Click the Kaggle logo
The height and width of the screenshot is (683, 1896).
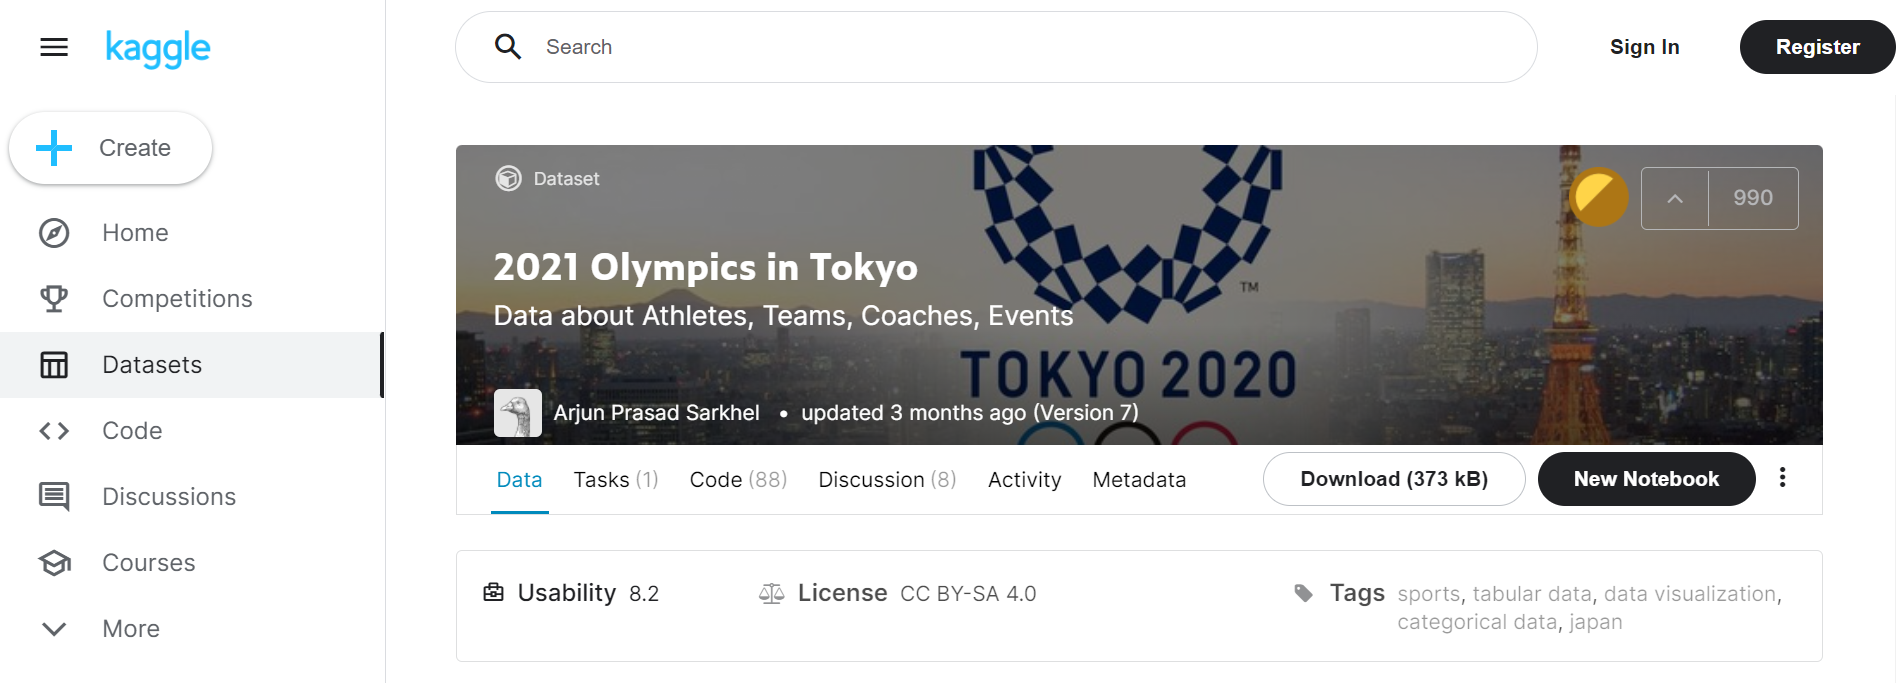click(158, 48)
